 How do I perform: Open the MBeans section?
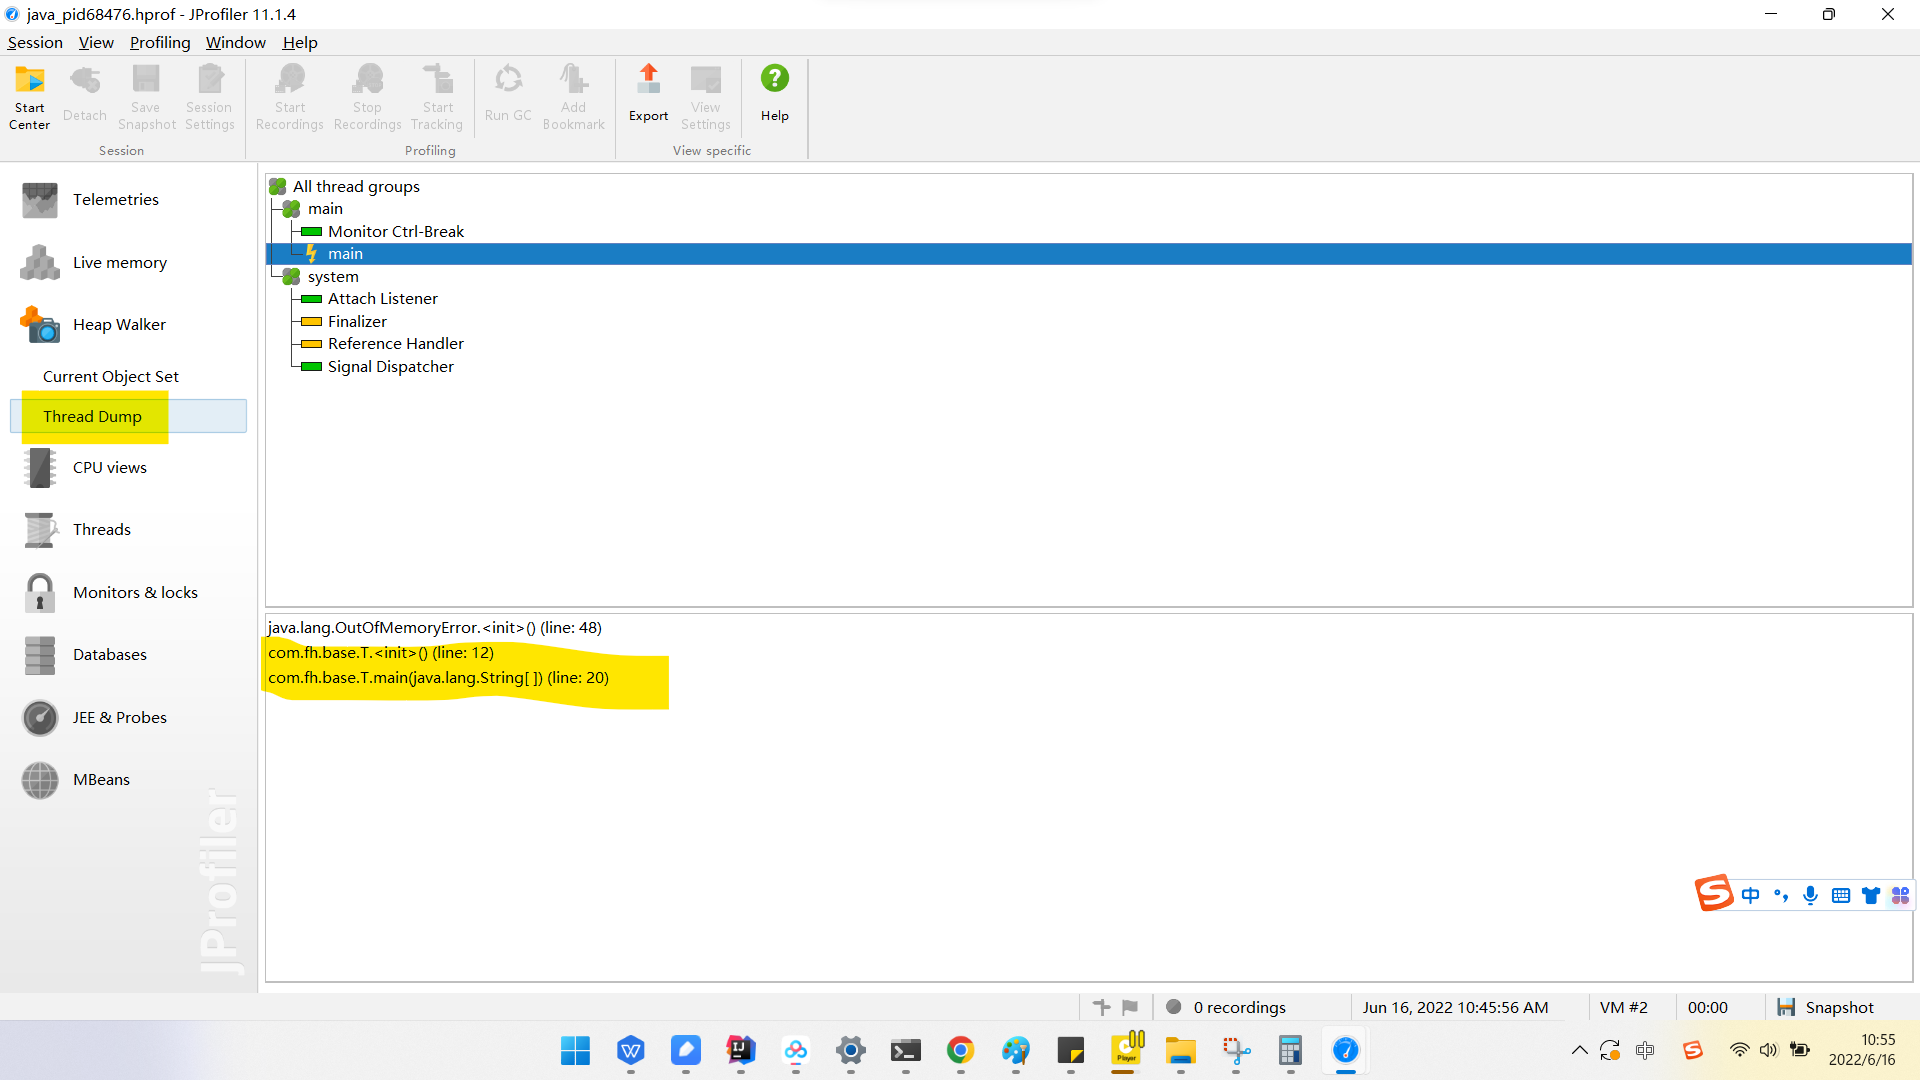pos(101,780)
